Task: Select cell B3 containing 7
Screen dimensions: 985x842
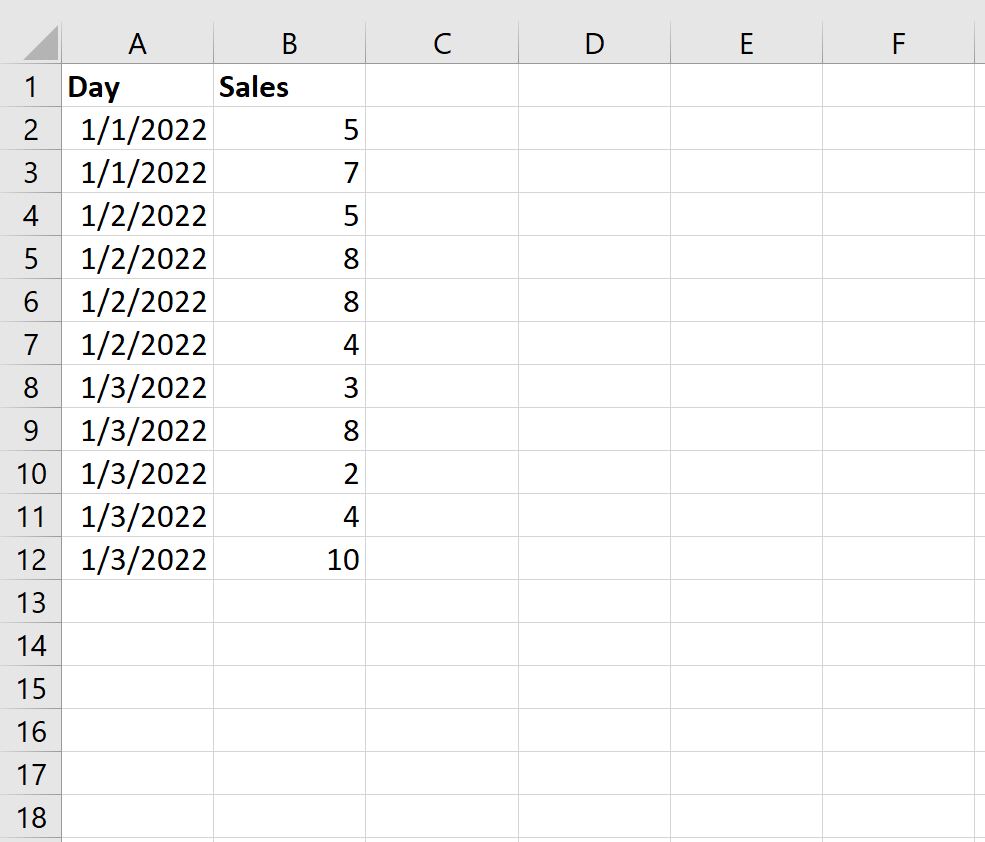Action: tap(290, 172)
